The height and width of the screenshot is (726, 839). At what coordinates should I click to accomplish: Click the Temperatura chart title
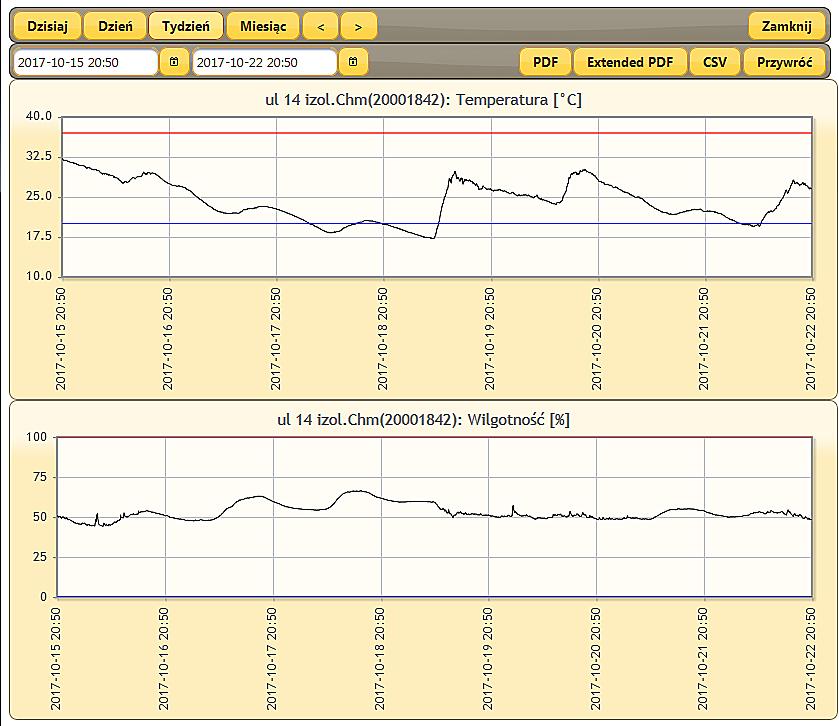point(423,100)
